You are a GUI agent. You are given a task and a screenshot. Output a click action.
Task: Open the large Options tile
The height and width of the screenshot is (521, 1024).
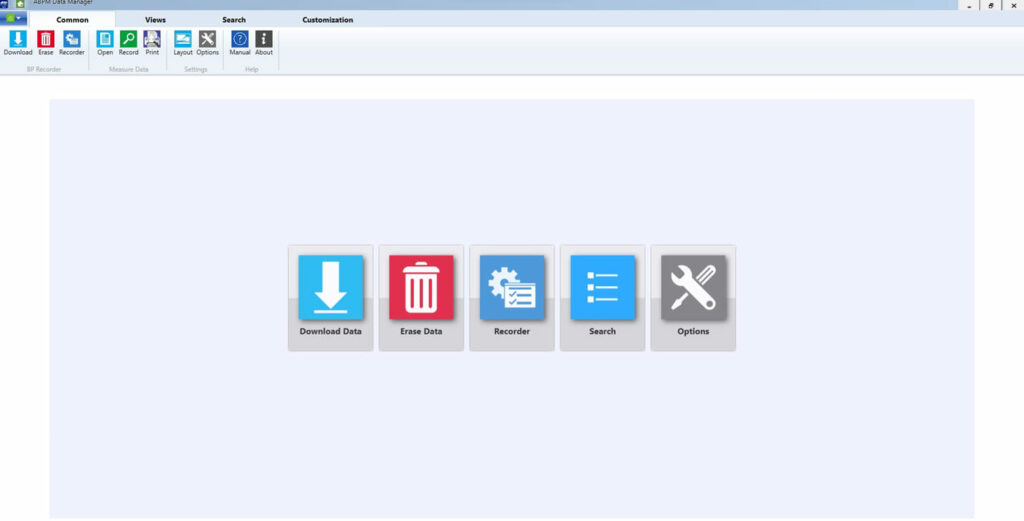click(x=693, y=297)
